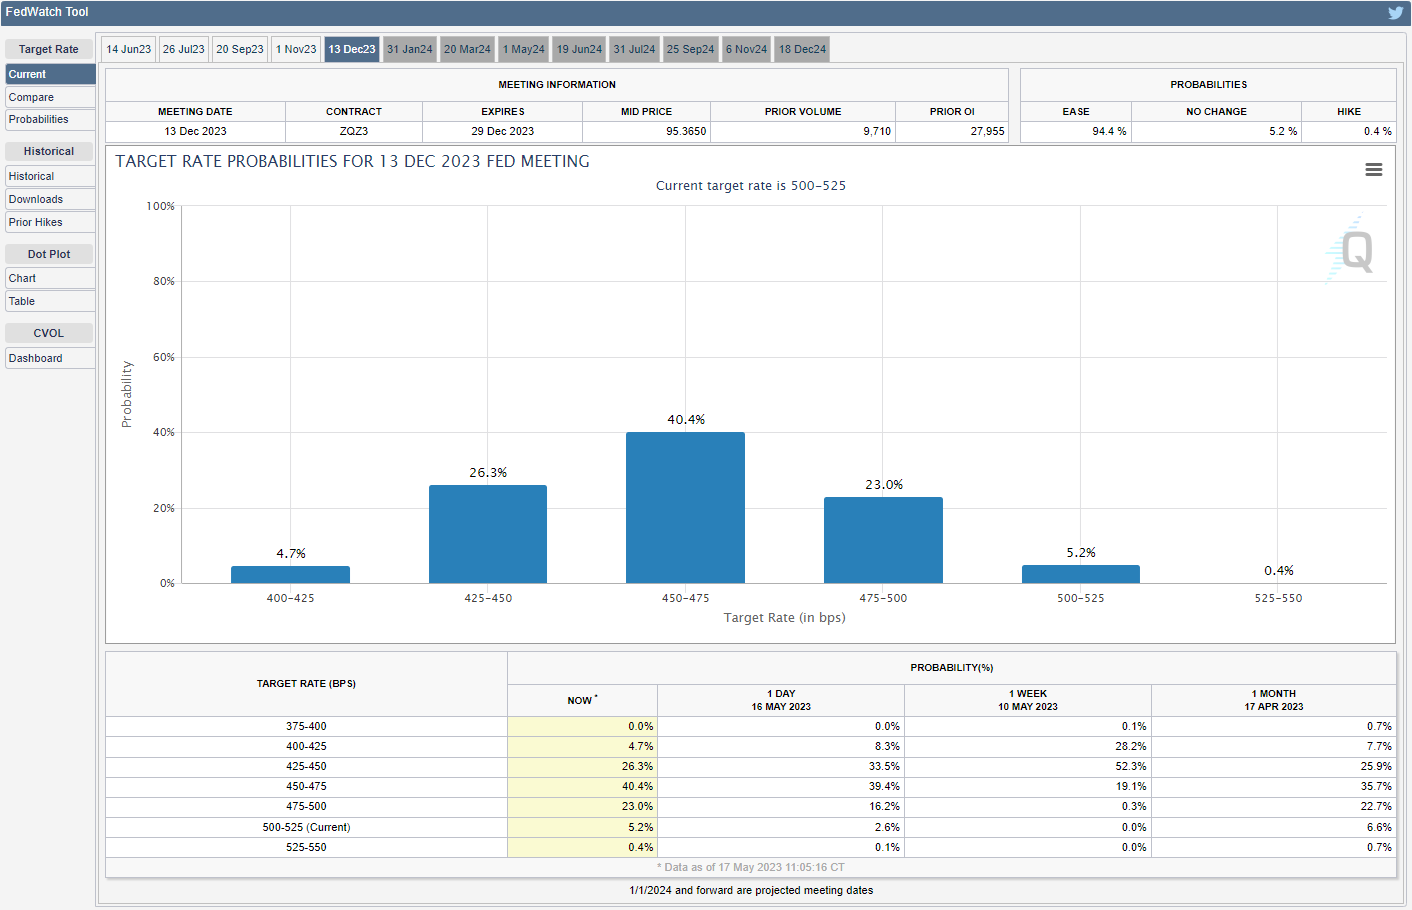1412x910 pixels.
Task: Open the chart hamburger menu
Action: pyautogui.click(x=1373, y=170)
